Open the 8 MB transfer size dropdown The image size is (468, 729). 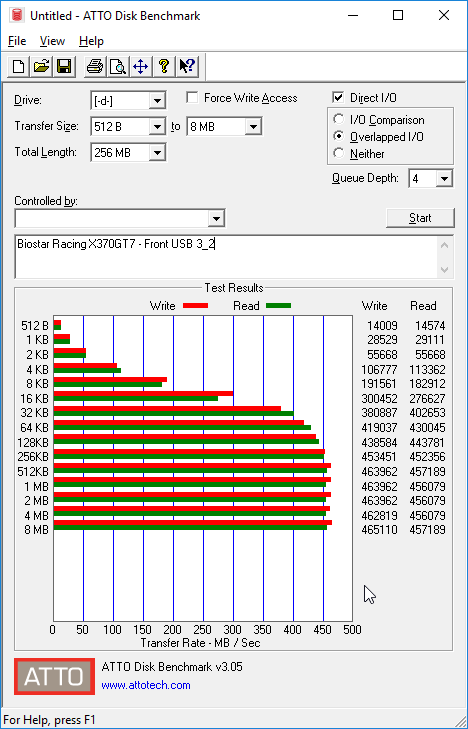(x=253, y=126)
